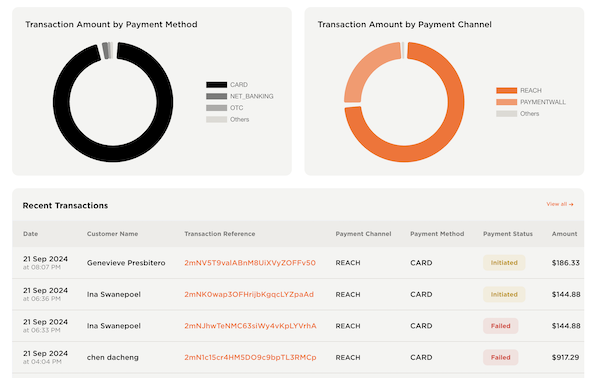Screen dimensions: 600x378
Task: Click the OTC legend swatch
Action: coord(217,108)
